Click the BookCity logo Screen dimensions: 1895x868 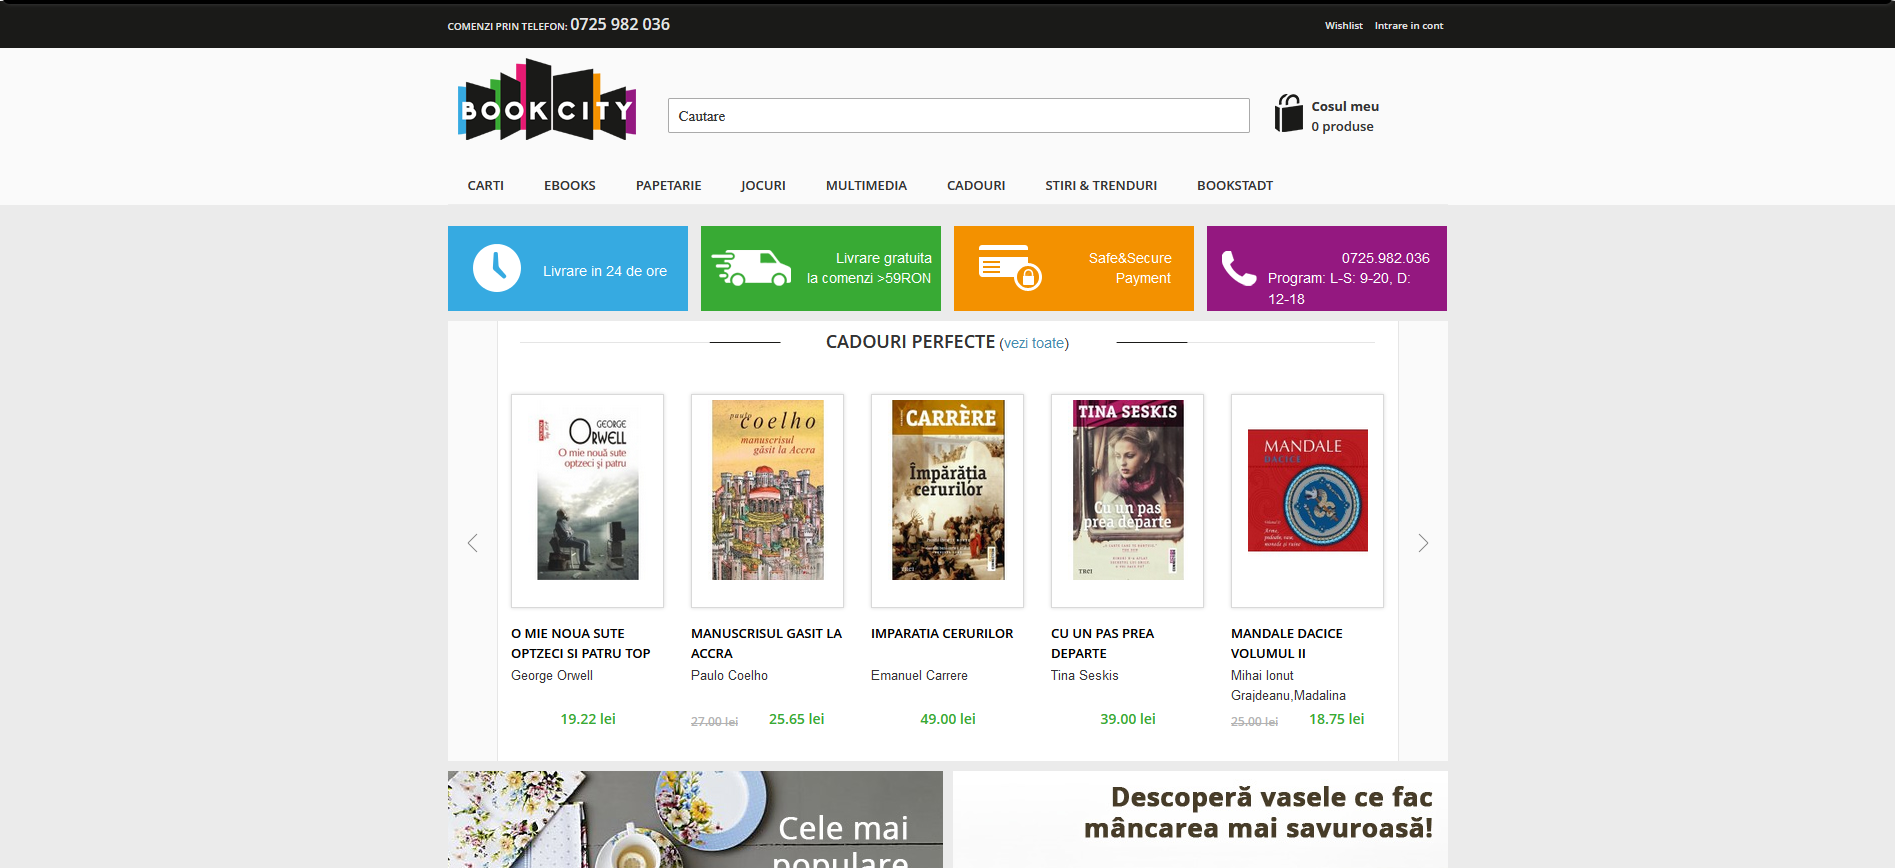546,101
